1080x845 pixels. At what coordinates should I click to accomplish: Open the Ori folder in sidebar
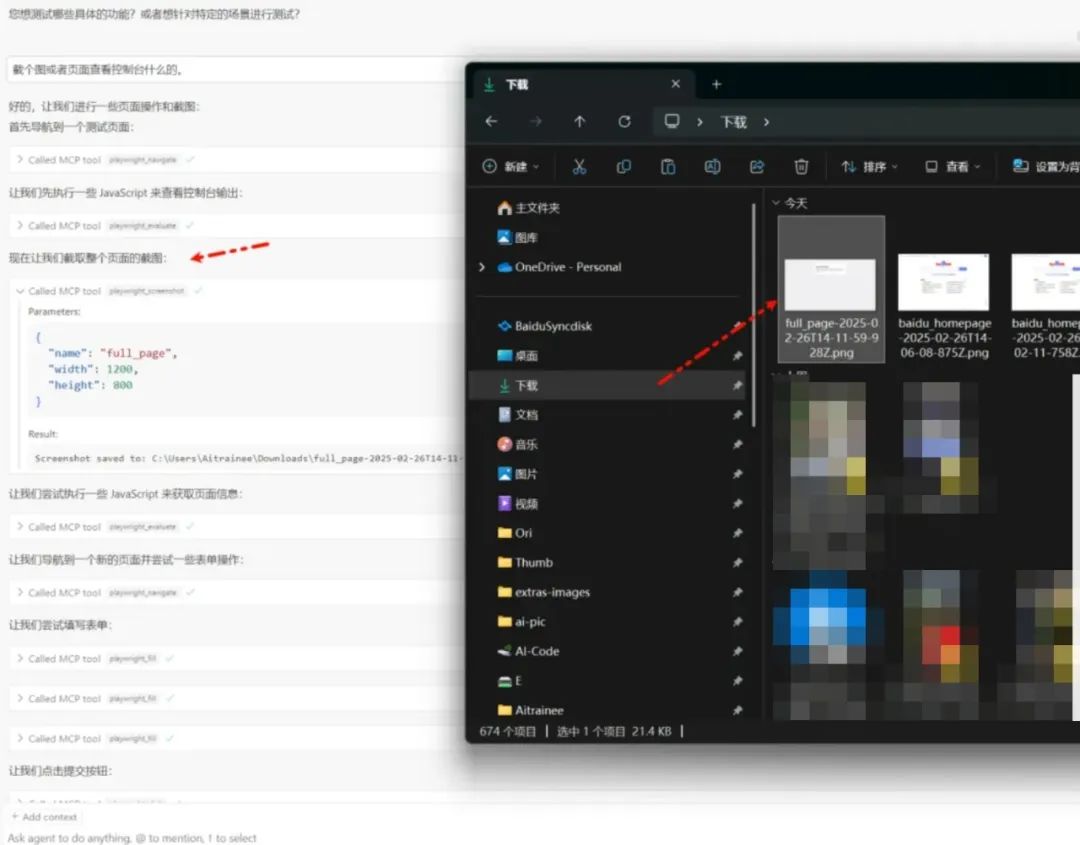tap(515, 533)
